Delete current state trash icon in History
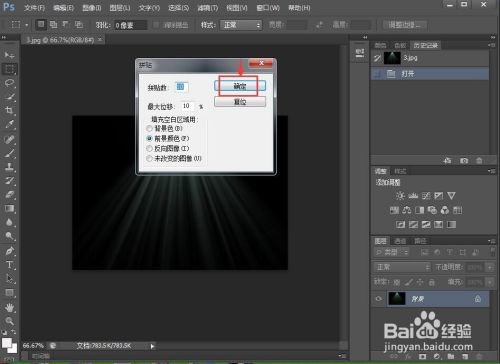The height and width of the screenshot is (364, 500). 479,161
